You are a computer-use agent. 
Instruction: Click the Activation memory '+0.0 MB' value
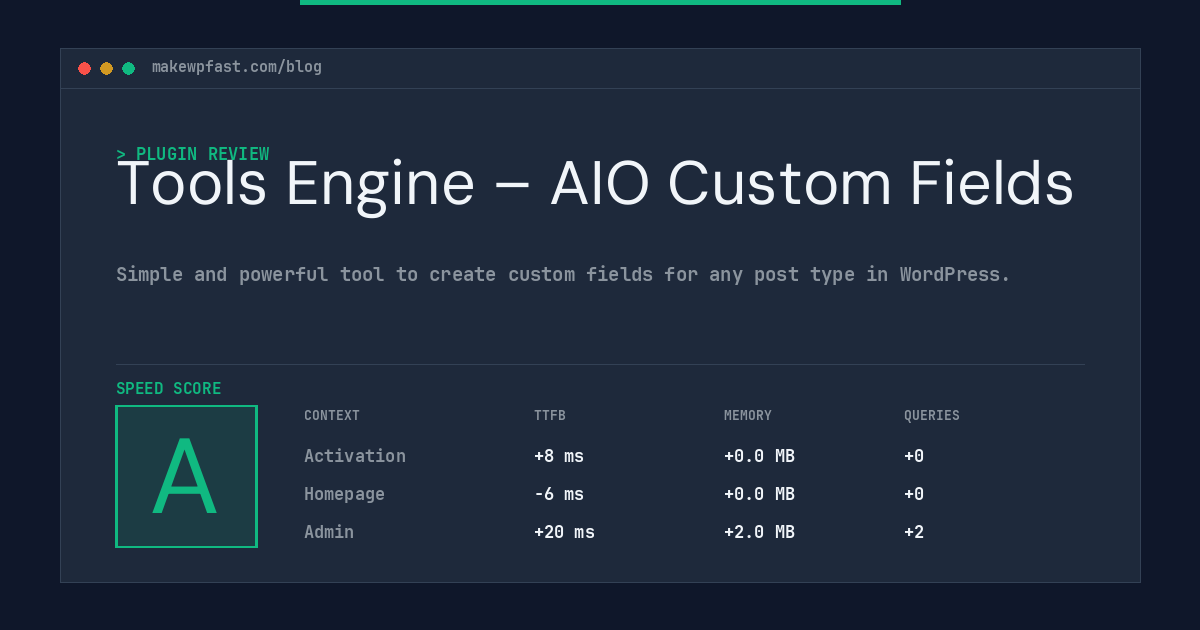759,456
